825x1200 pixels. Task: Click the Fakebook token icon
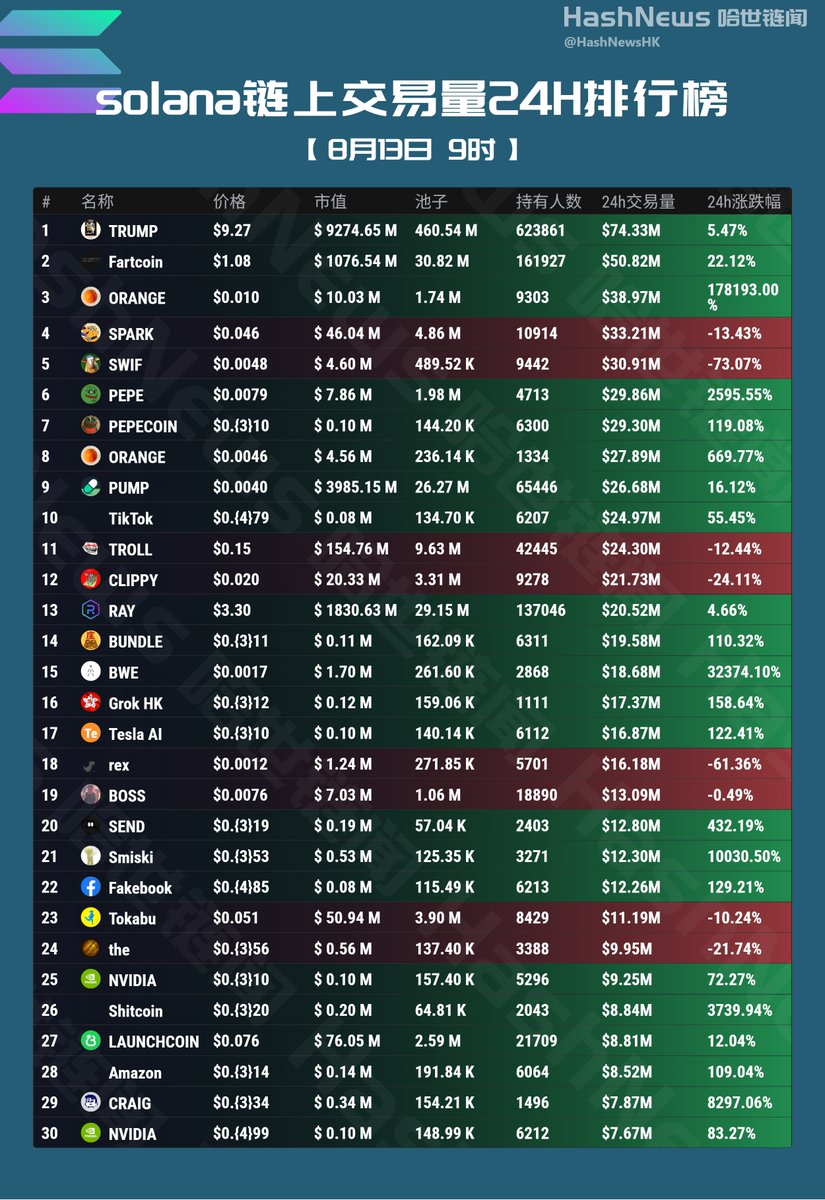(91, 887)
